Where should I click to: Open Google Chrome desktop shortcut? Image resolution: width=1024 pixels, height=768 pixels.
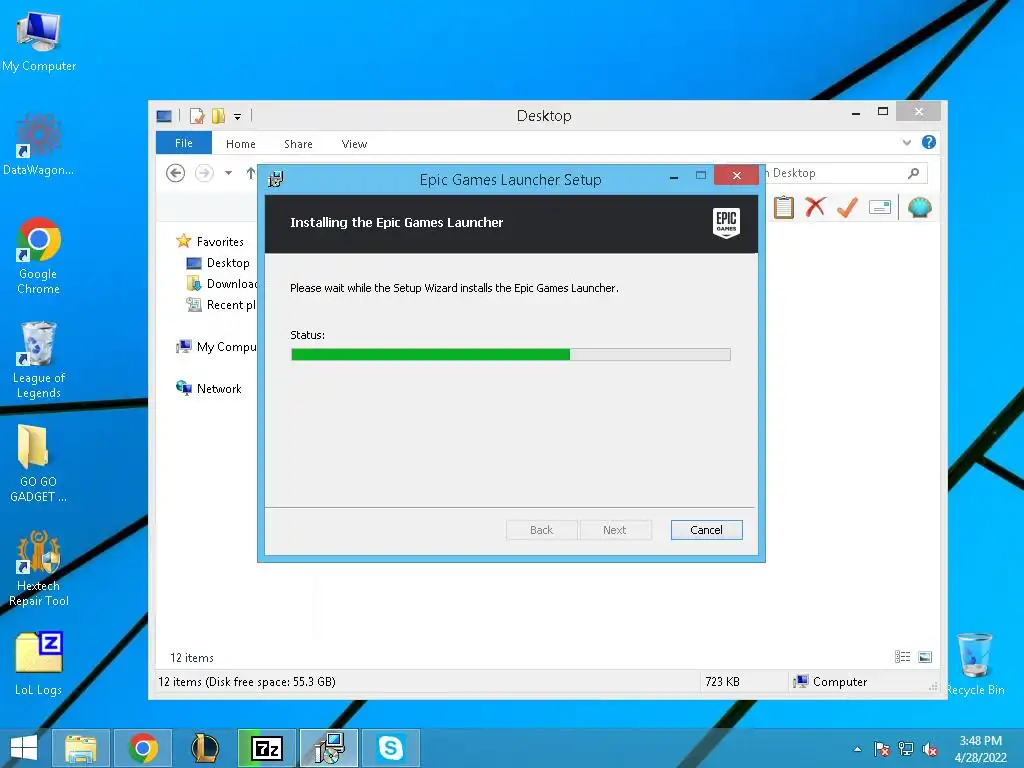39,256
